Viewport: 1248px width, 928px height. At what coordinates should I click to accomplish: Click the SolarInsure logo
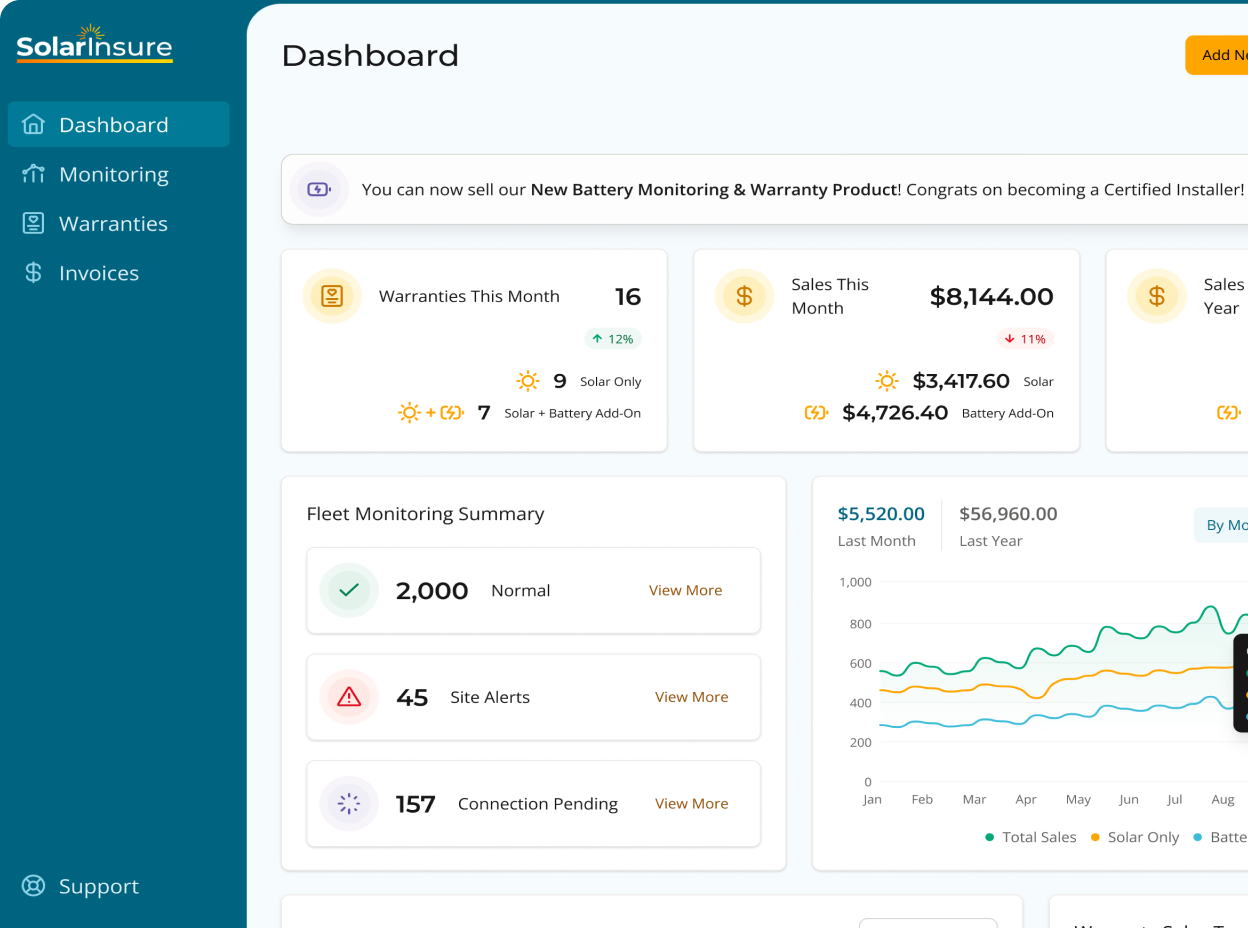pyautogui.click(x=94, y=45)
